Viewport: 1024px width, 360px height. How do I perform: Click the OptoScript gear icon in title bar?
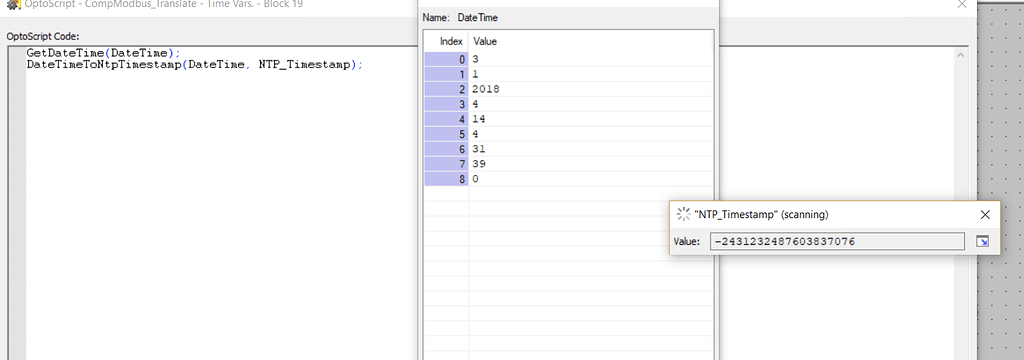[13, 4]
